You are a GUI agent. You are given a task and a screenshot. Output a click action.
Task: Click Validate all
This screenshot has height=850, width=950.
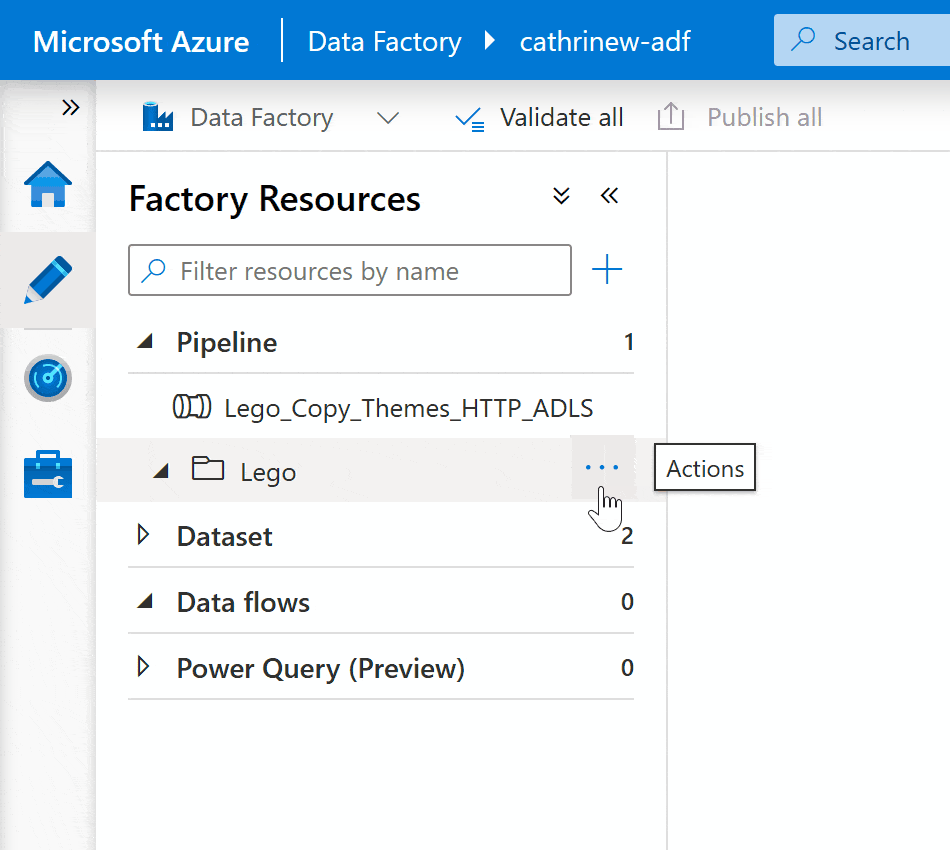pyautogui.click(x=540, y=118)
